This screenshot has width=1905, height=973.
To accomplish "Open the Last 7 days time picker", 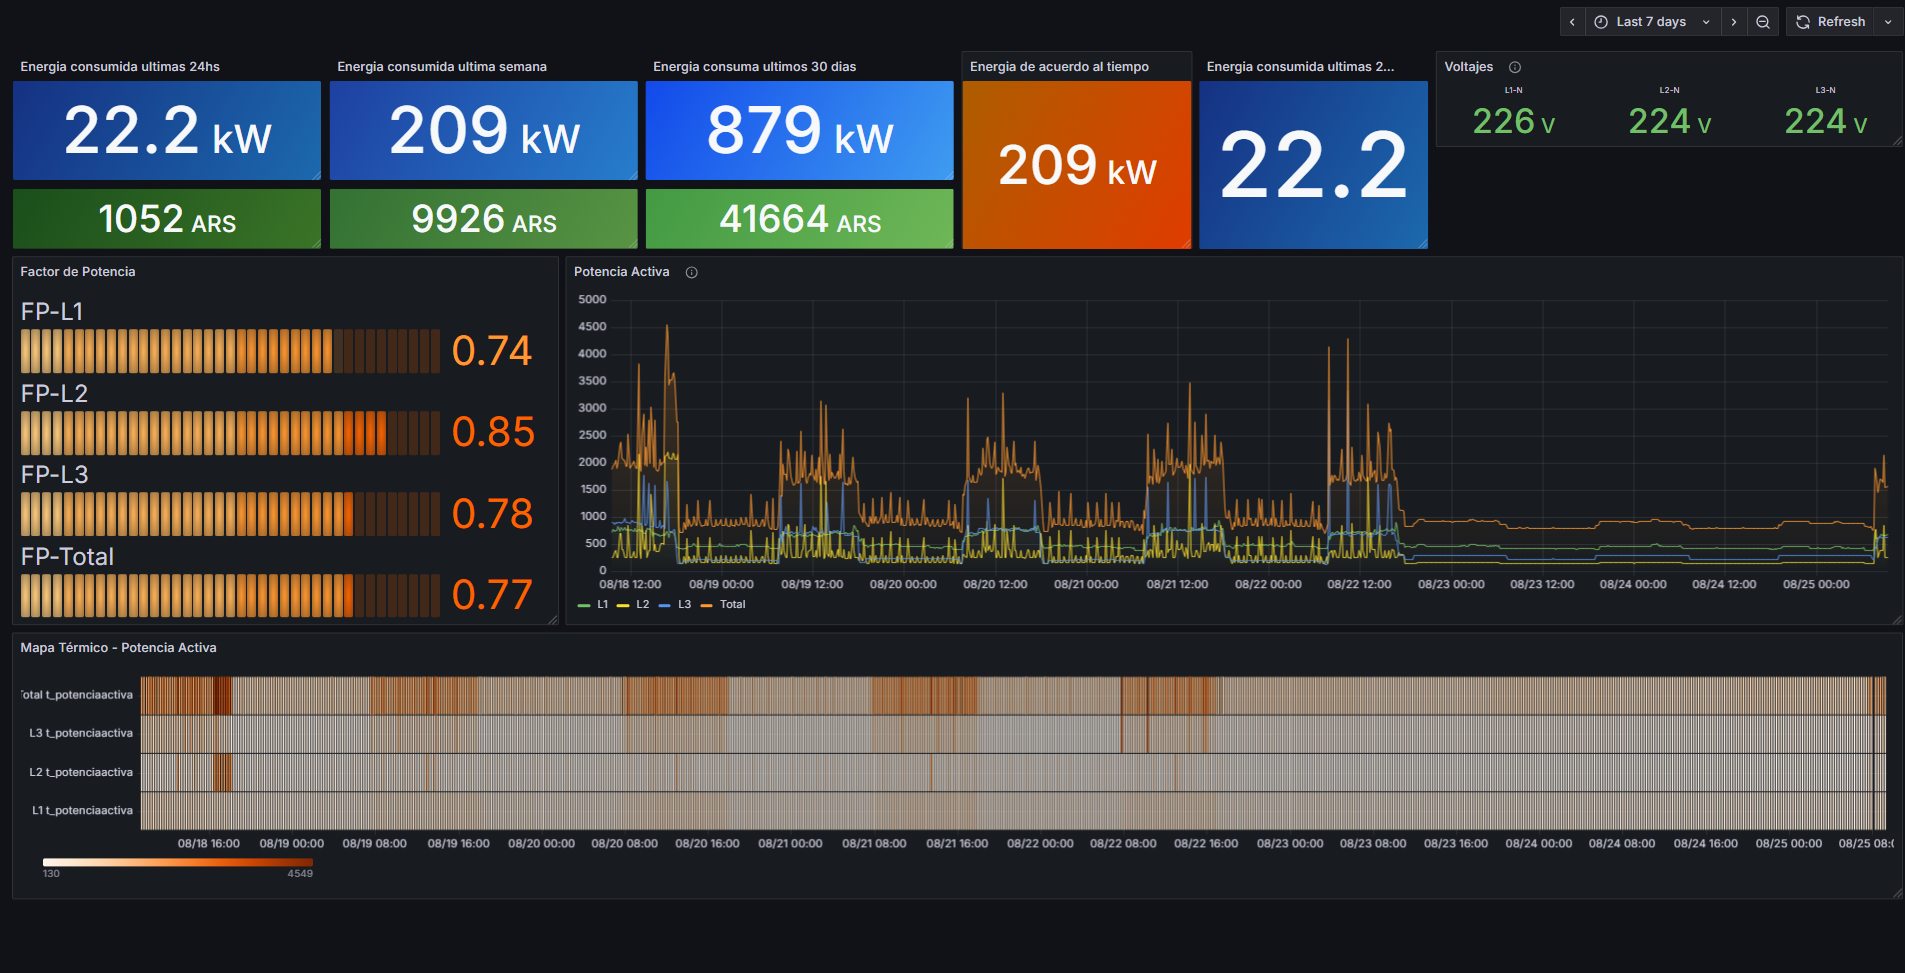I will [1650, 22].
